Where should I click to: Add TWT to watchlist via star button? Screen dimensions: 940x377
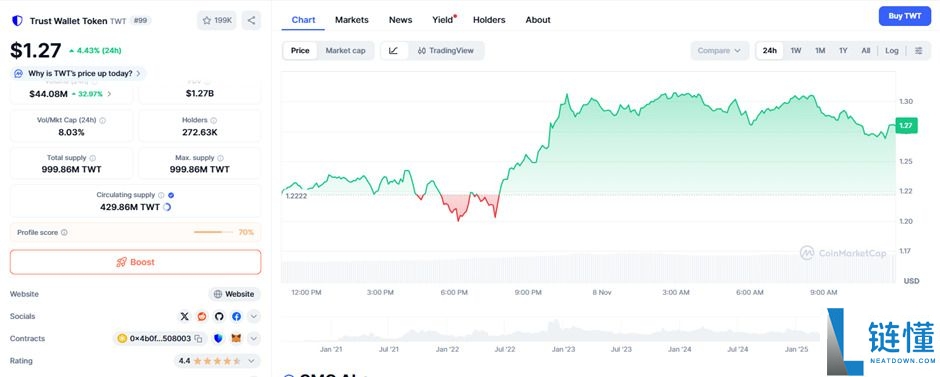coord(217,20)
